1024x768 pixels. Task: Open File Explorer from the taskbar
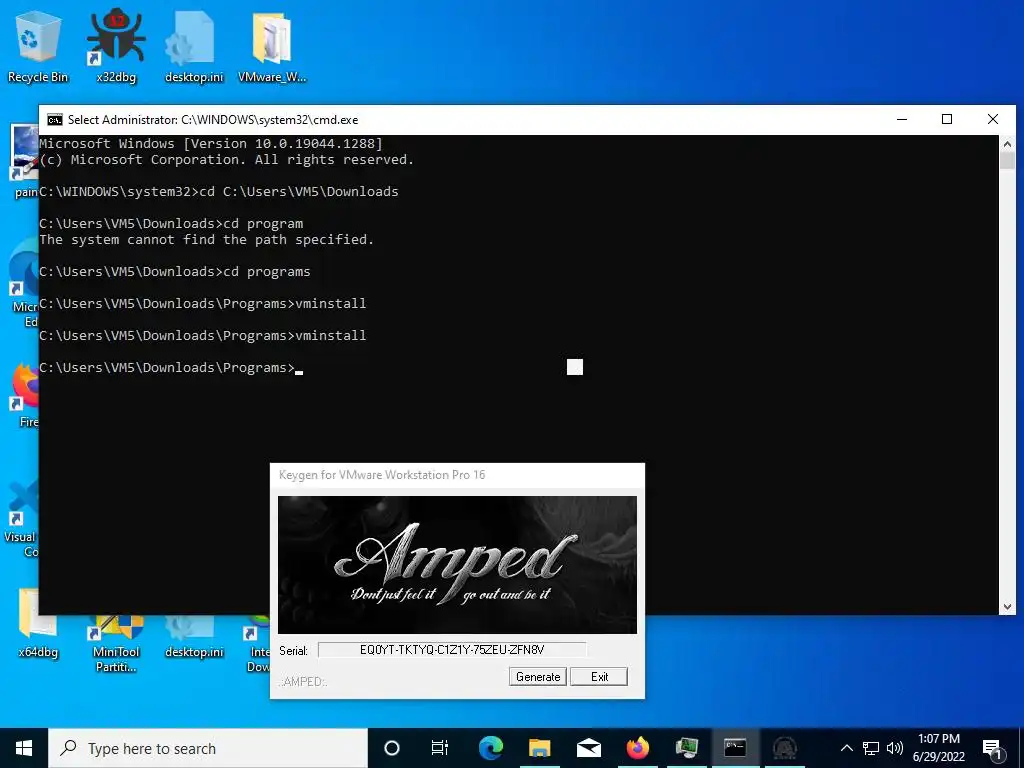click(x=539, y=748)
